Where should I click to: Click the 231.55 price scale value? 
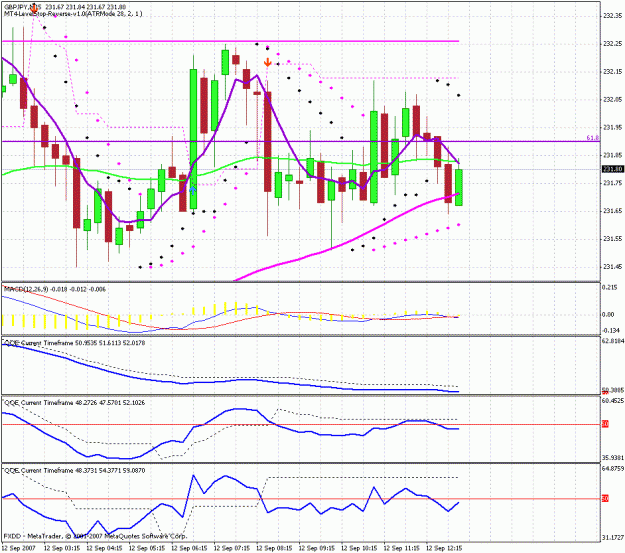pos(613,239)
